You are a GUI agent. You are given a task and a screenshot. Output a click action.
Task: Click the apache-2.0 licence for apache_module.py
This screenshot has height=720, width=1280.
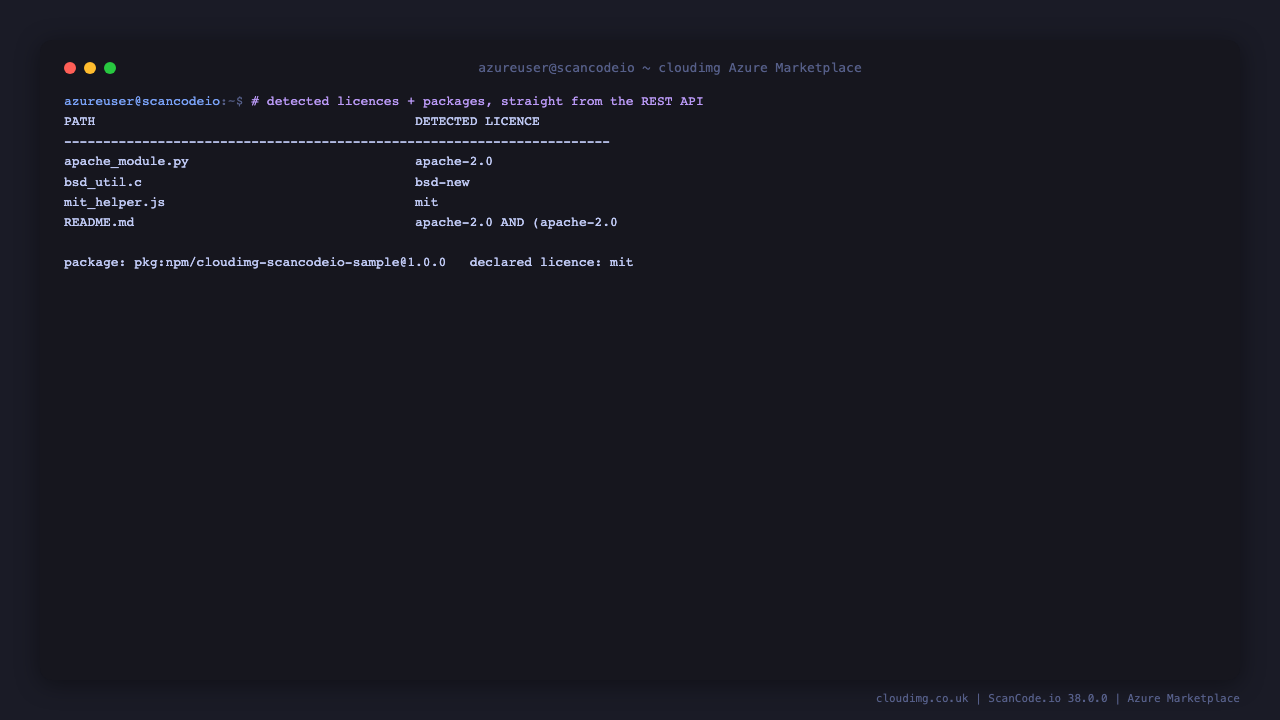coord(454,161)
